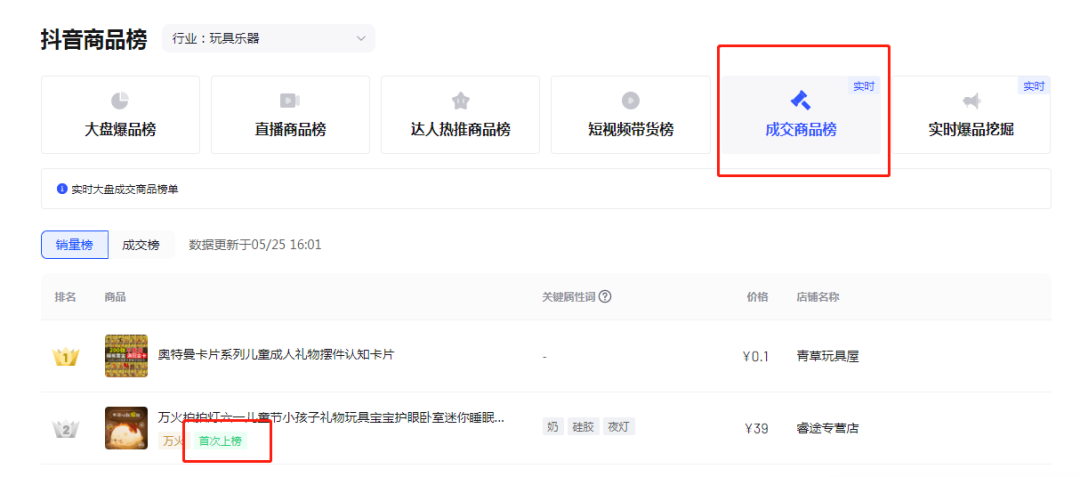Click the 奶 keyword tag
1080x477 pixels.
click(x=552, y=426)
